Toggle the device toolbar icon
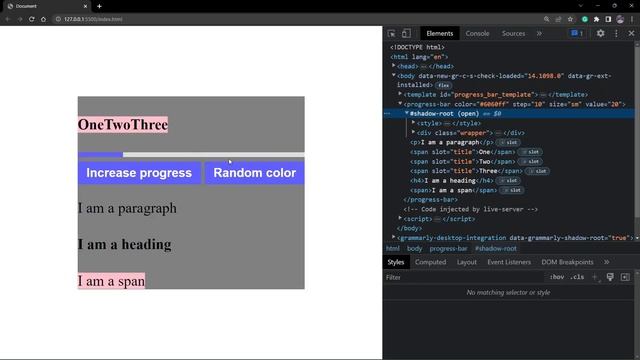The width and height of the screenshot is (640, 360). (406, 33)
